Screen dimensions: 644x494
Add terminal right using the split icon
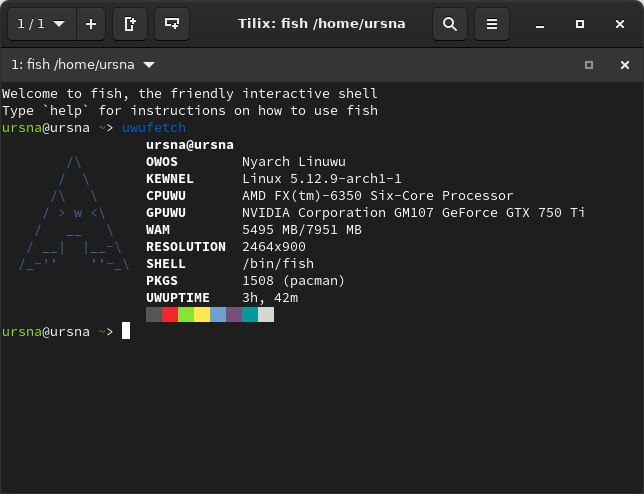point(130,24)
